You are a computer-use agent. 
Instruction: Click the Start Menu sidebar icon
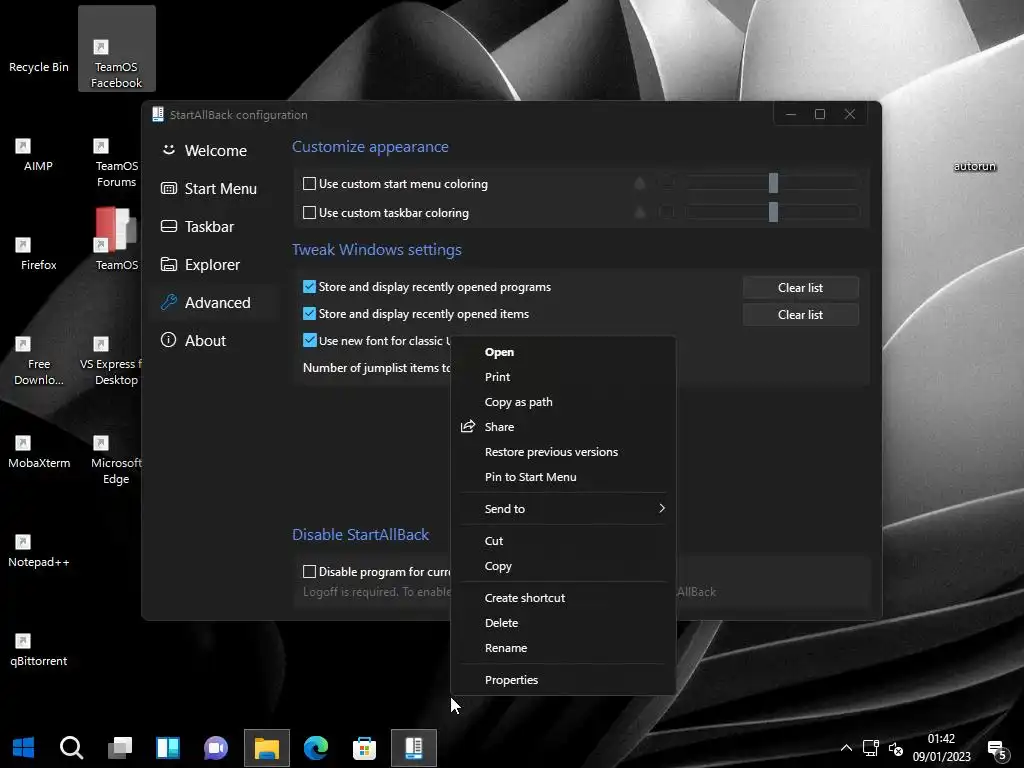point(168,188)
